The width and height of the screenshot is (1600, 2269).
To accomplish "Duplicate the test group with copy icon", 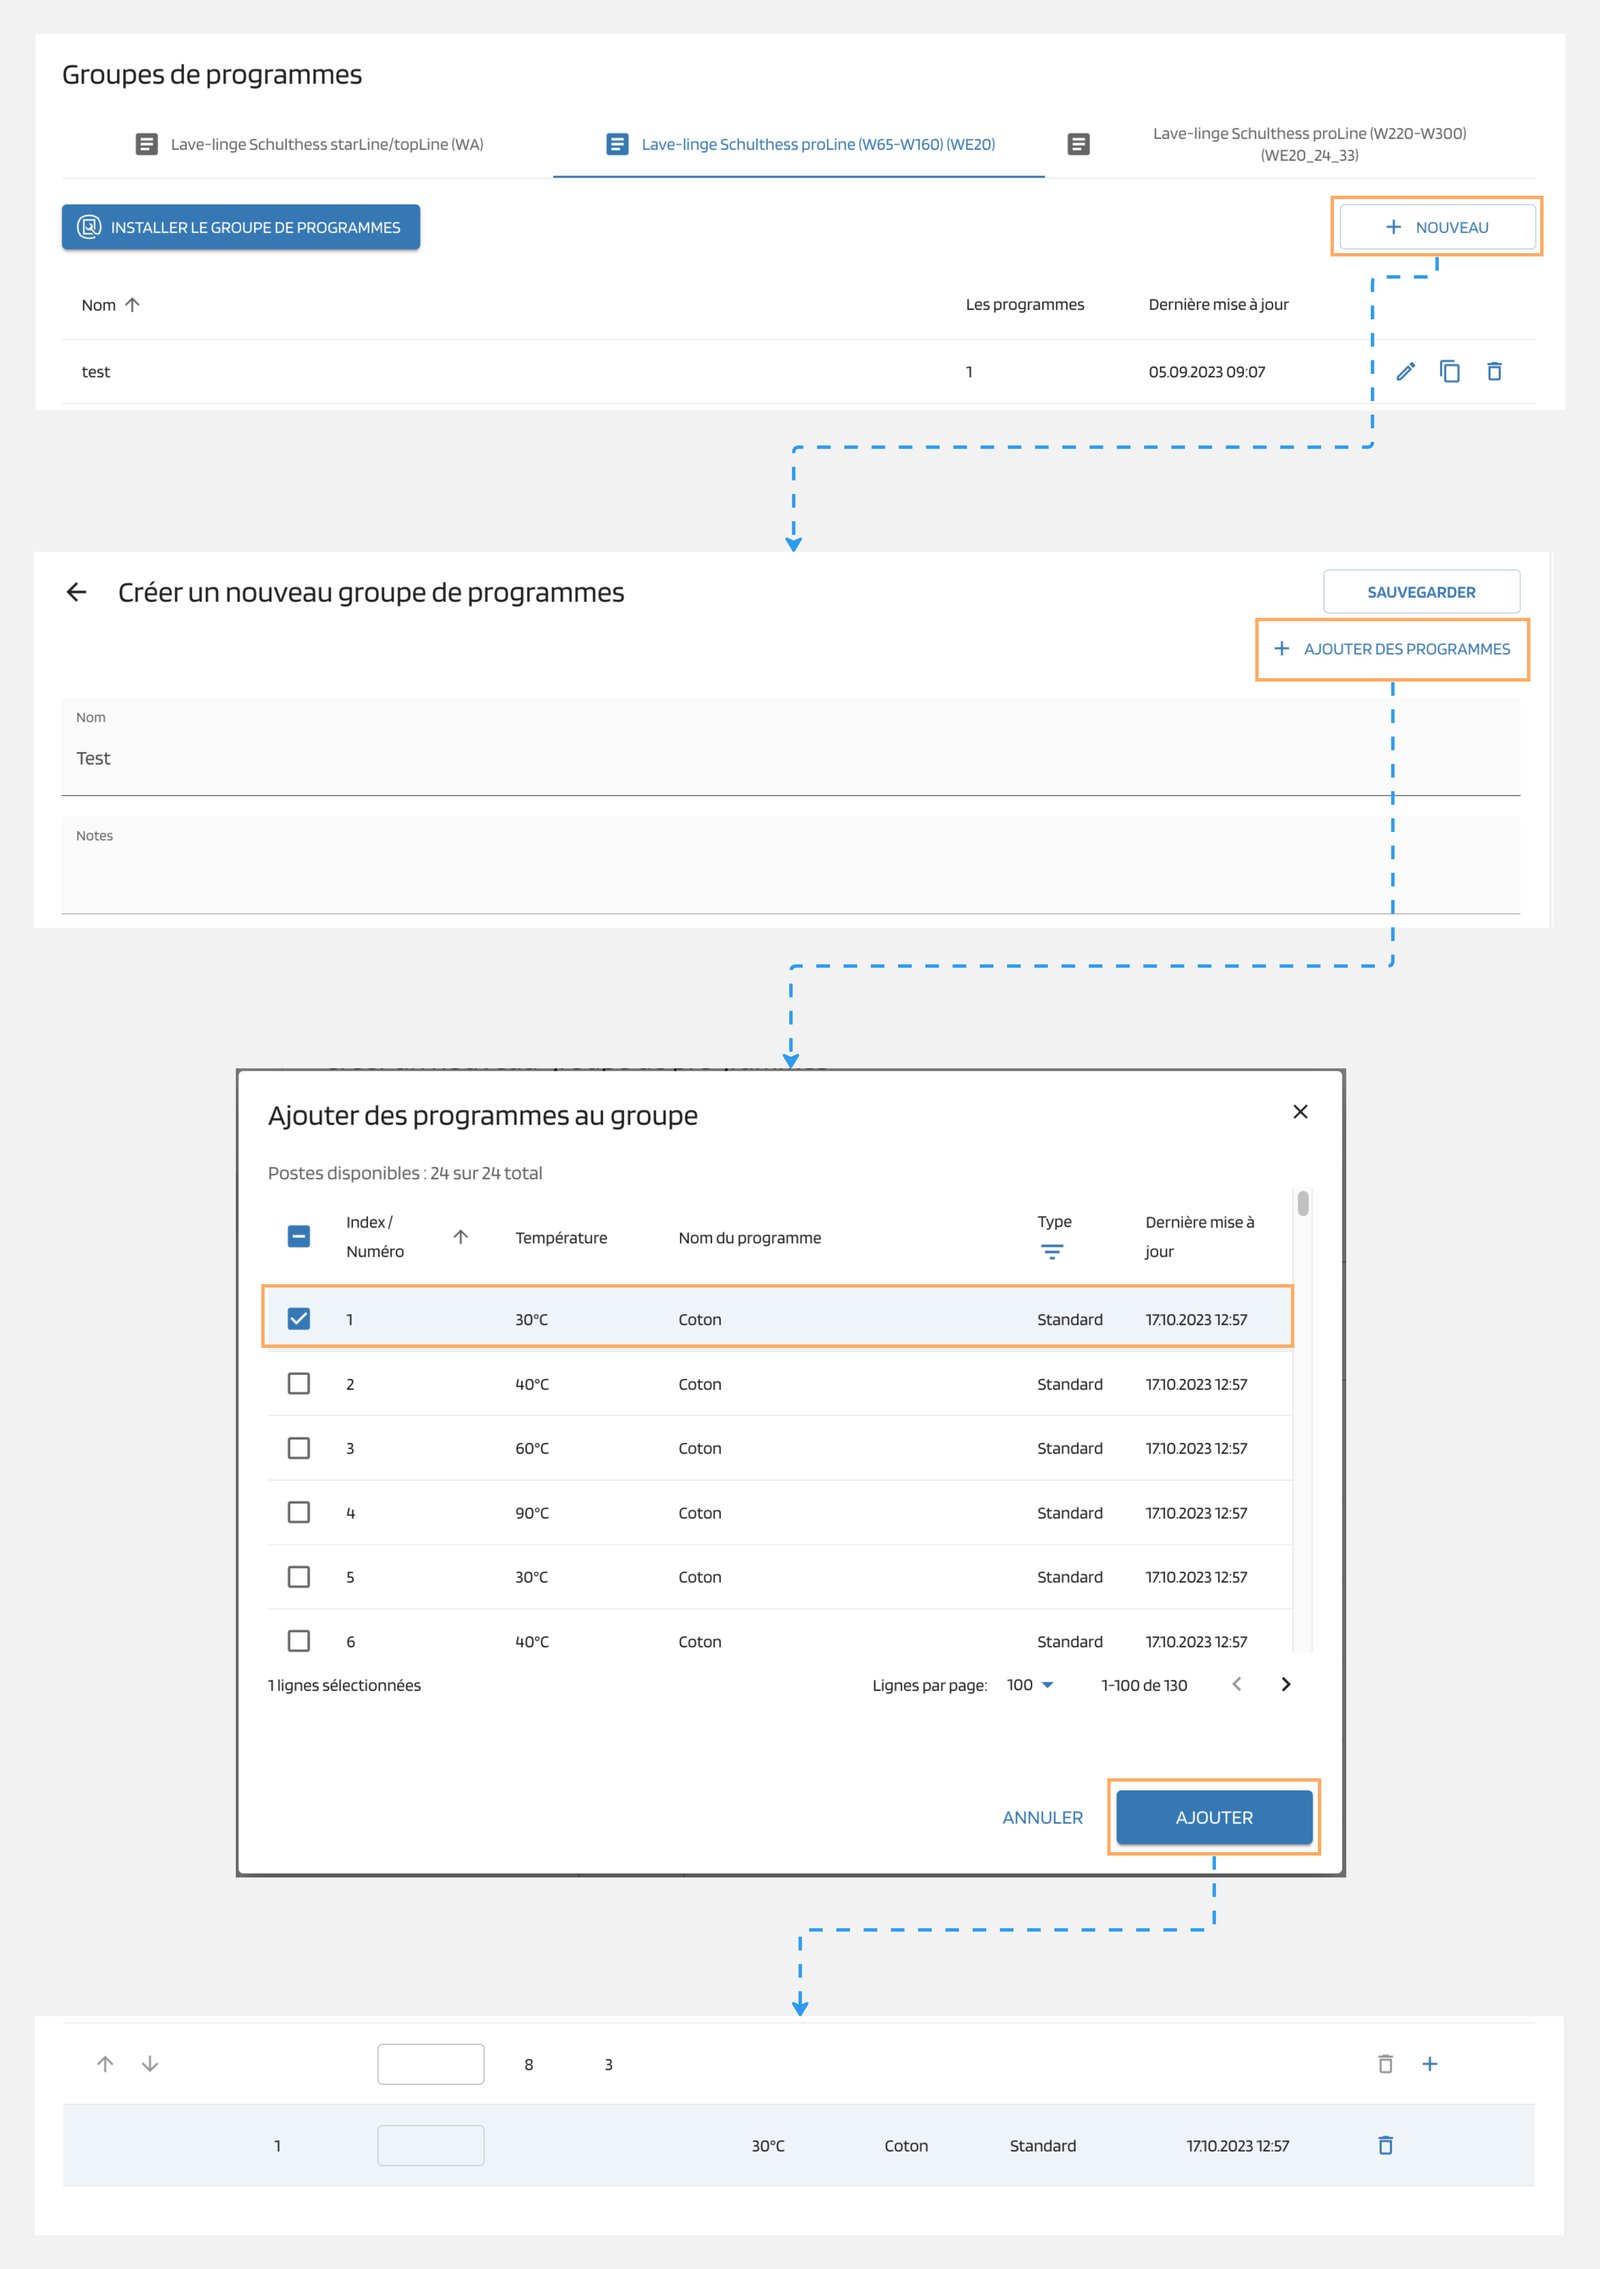I will [x=1449, y=372].
